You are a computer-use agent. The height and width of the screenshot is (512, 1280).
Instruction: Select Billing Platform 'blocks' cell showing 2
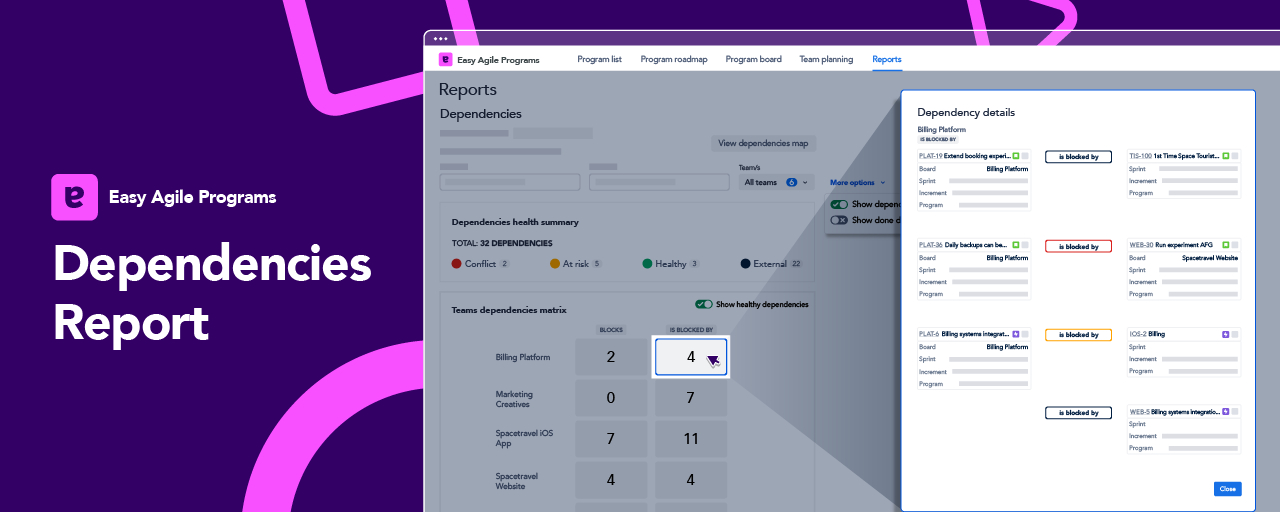pyautogui.click(x=611, y=357)
